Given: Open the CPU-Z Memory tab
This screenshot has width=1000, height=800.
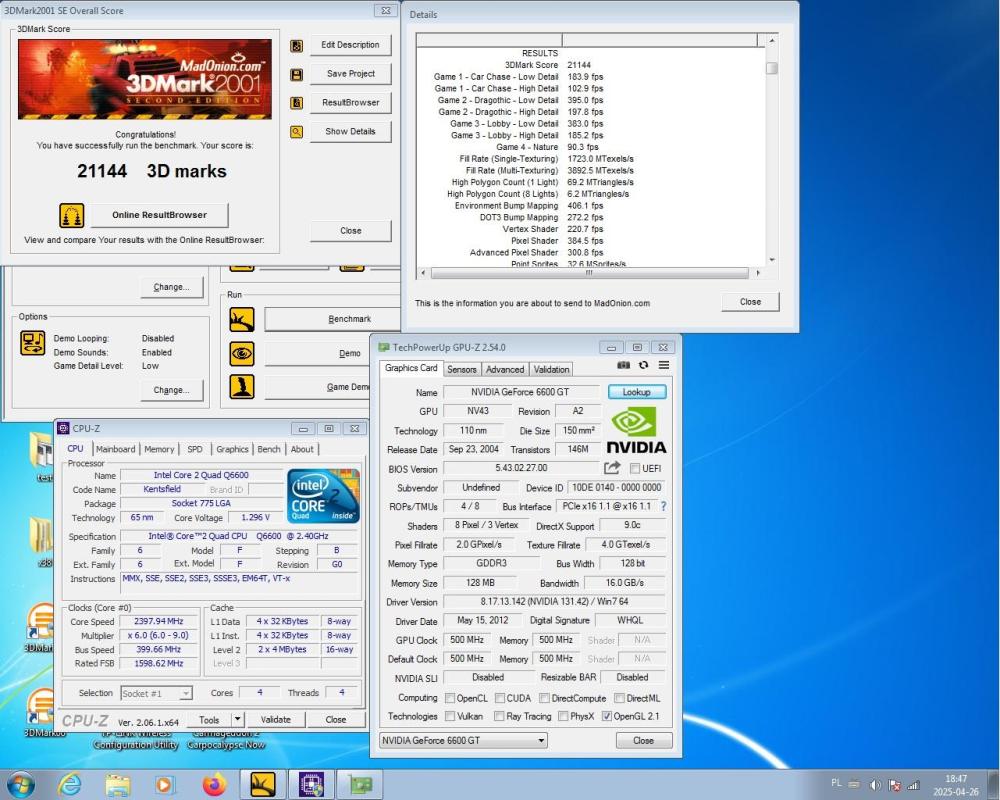Looking at the screenshot, I should (x=158, y=449).
